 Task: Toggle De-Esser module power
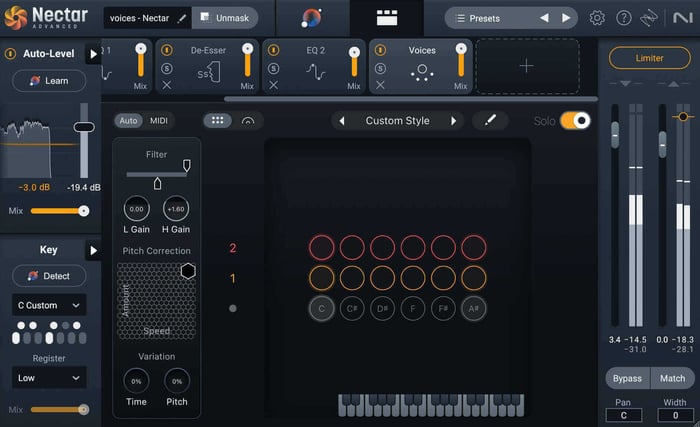click(167, 50)
